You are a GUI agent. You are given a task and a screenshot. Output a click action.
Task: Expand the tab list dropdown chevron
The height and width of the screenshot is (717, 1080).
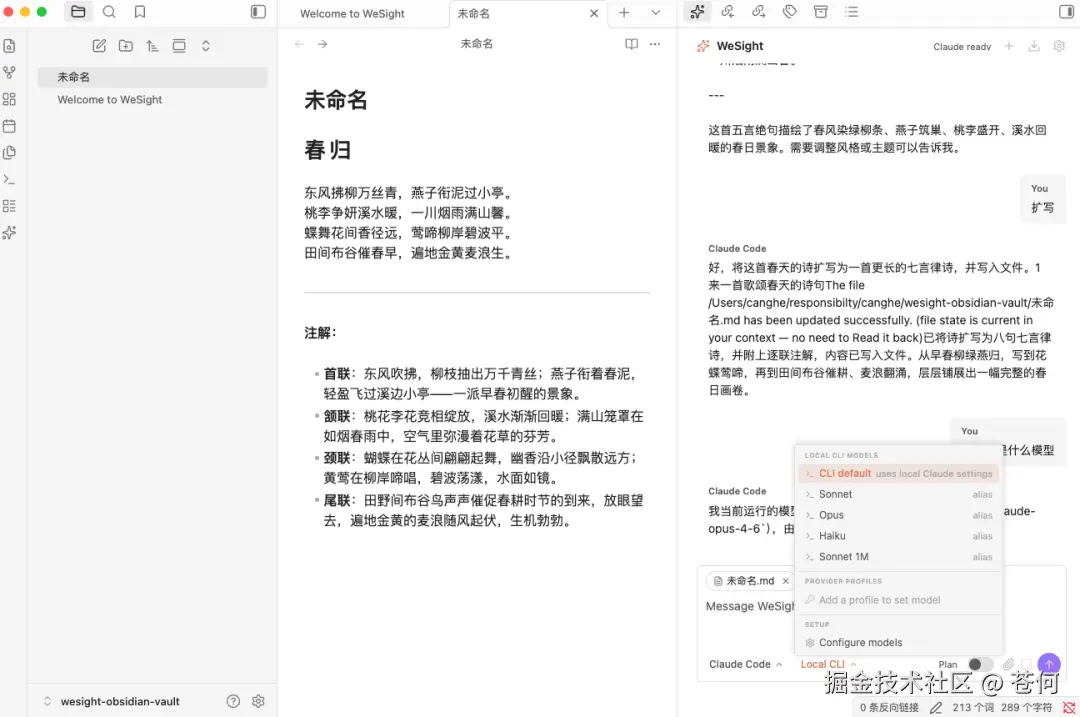pos(656,12)
